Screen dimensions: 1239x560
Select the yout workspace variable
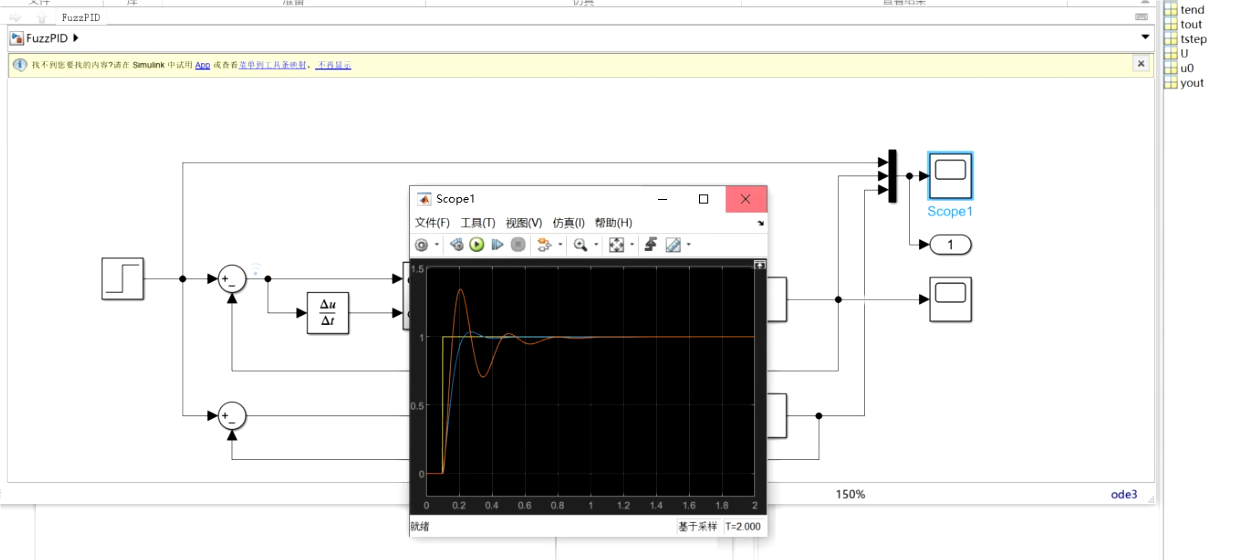coord(1185,83)
